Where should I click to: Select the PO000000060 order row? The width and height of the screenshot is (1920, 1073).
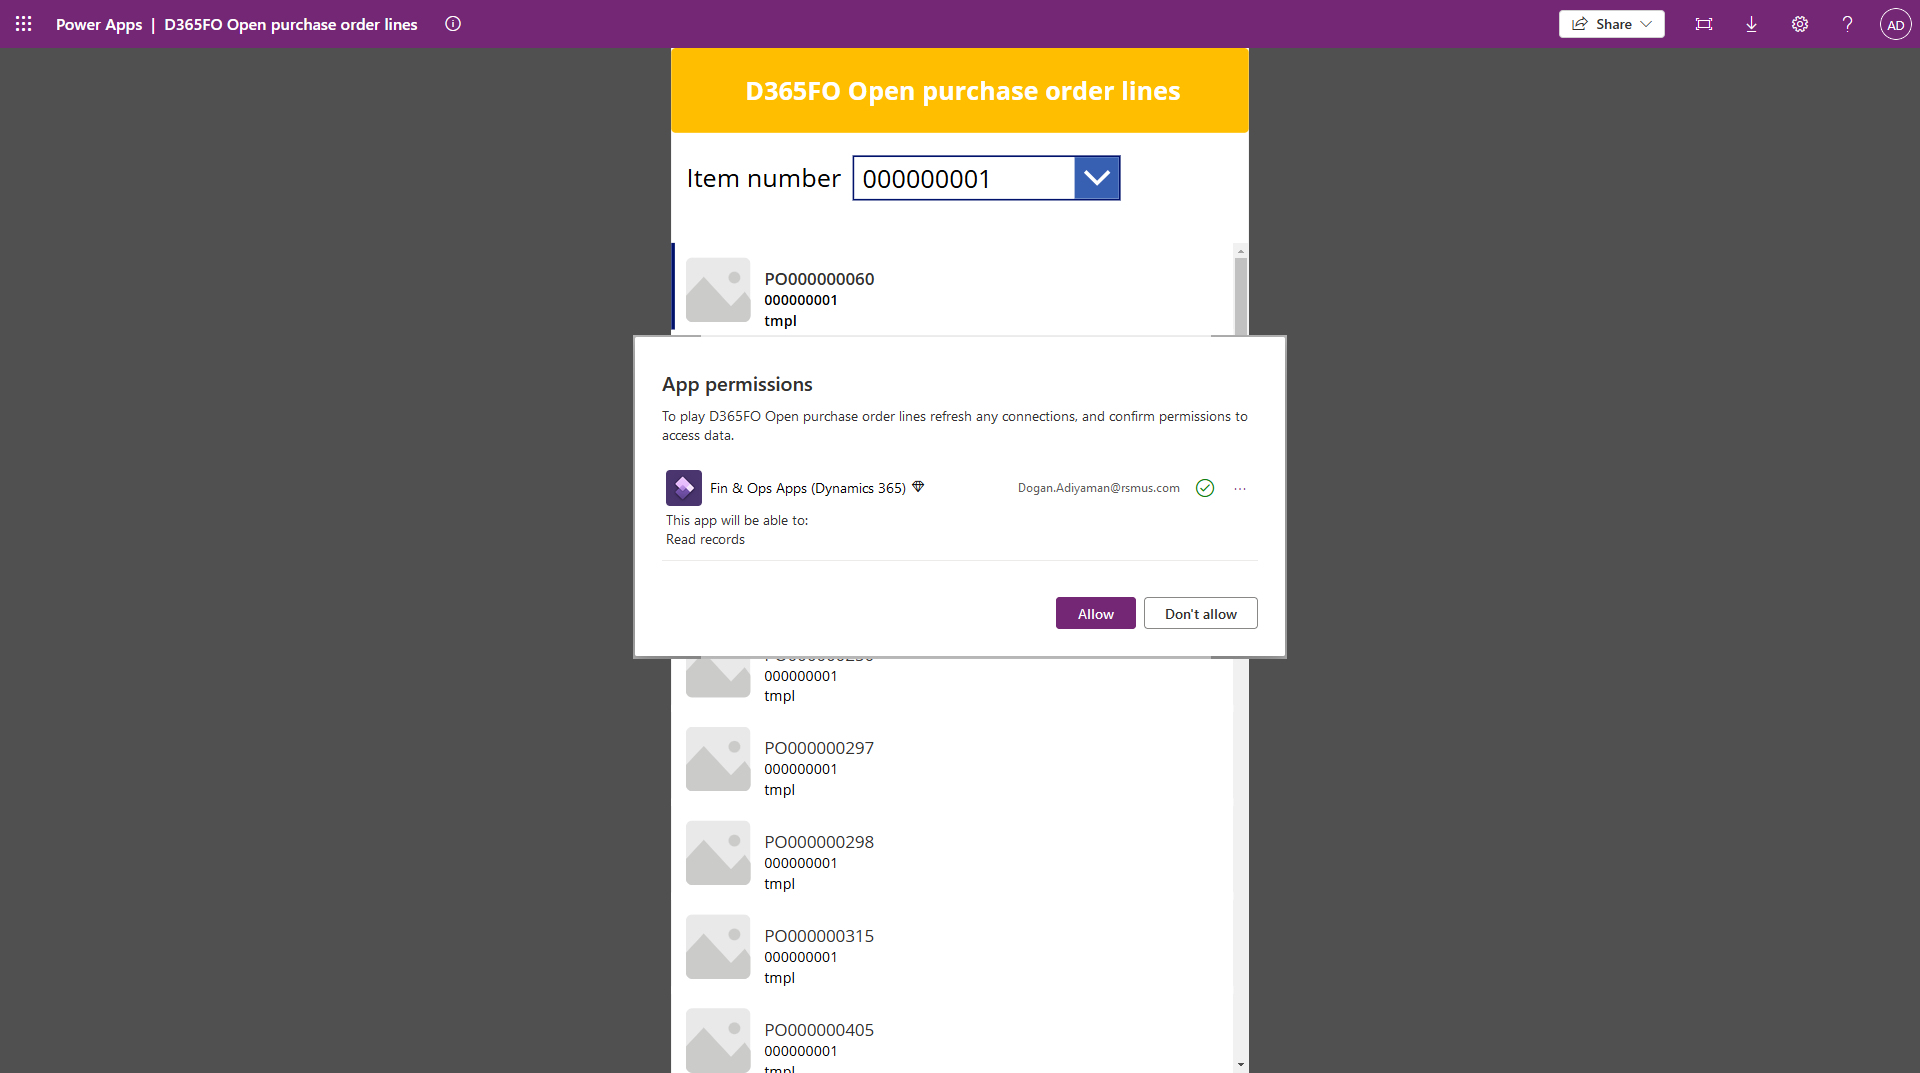pyautogui.click(x=953, y=289)
